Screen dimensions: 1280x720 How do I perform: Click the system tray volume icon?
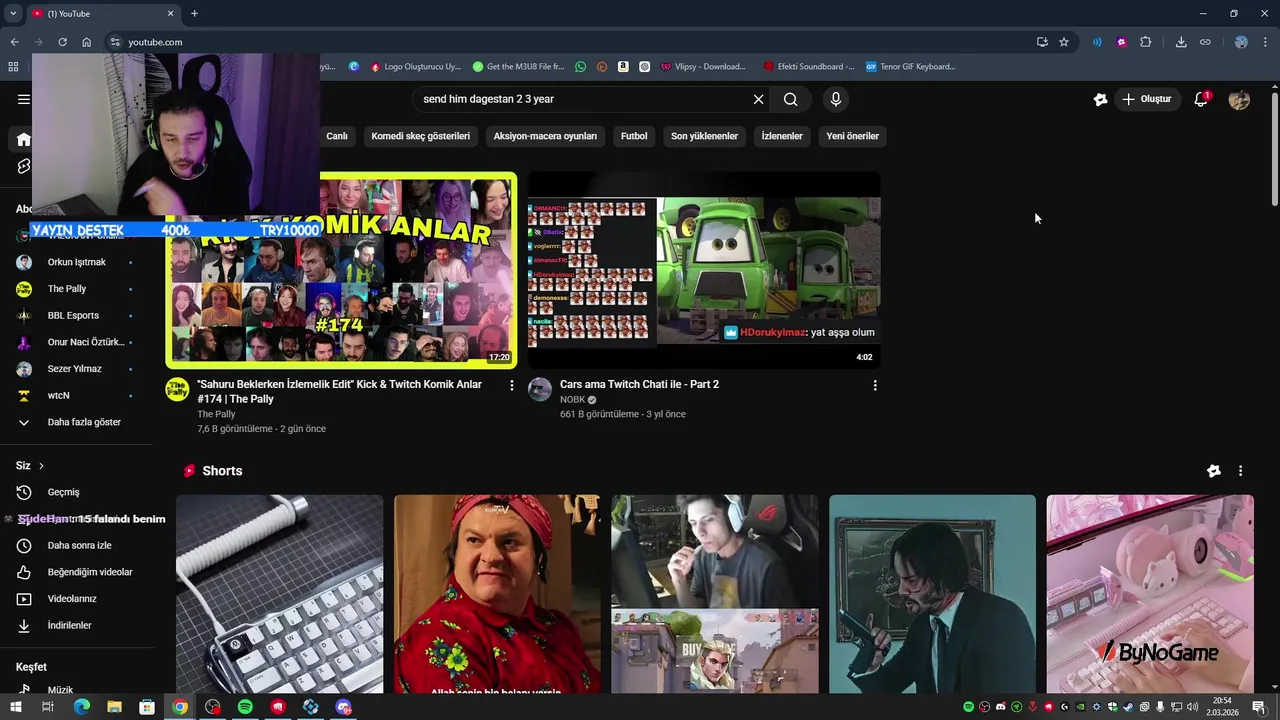1192,707
